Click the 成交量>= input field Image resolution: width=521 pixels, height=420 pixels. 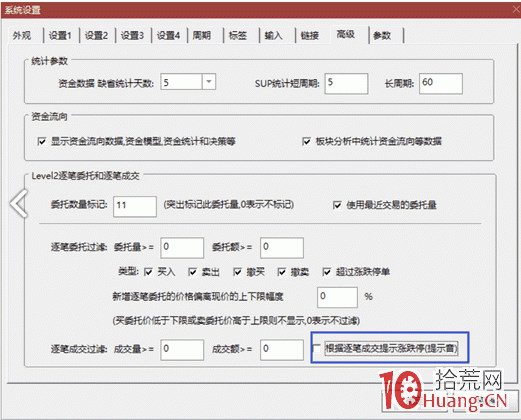point(182,350)
